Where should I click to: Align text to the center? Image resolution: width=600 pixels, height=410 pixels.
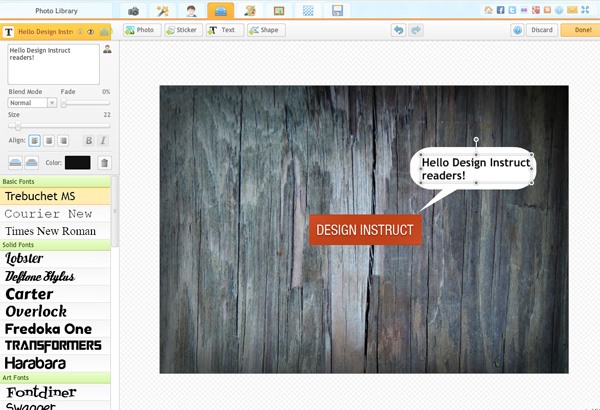[49, 141]
